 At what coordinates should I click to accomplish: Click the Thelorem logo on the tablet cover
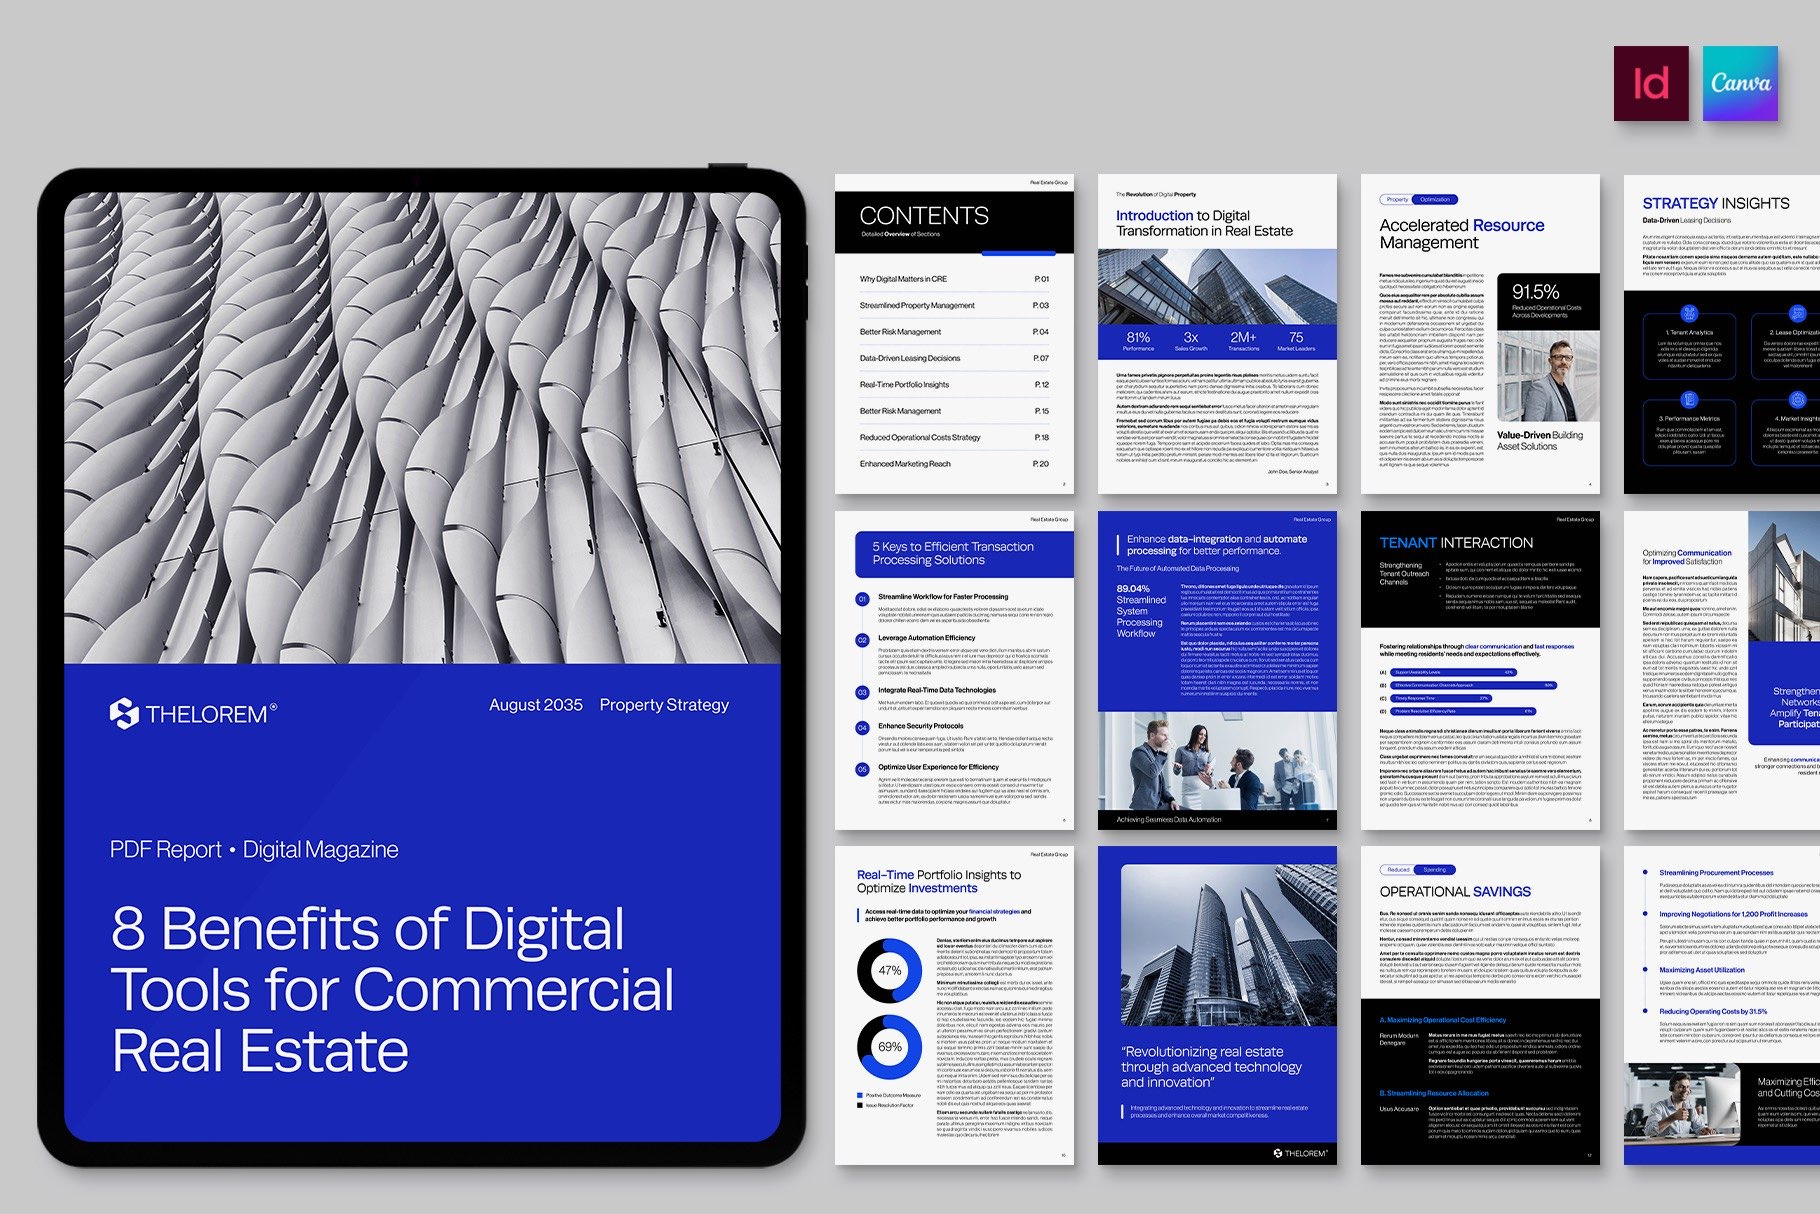(x=192, y=714)
